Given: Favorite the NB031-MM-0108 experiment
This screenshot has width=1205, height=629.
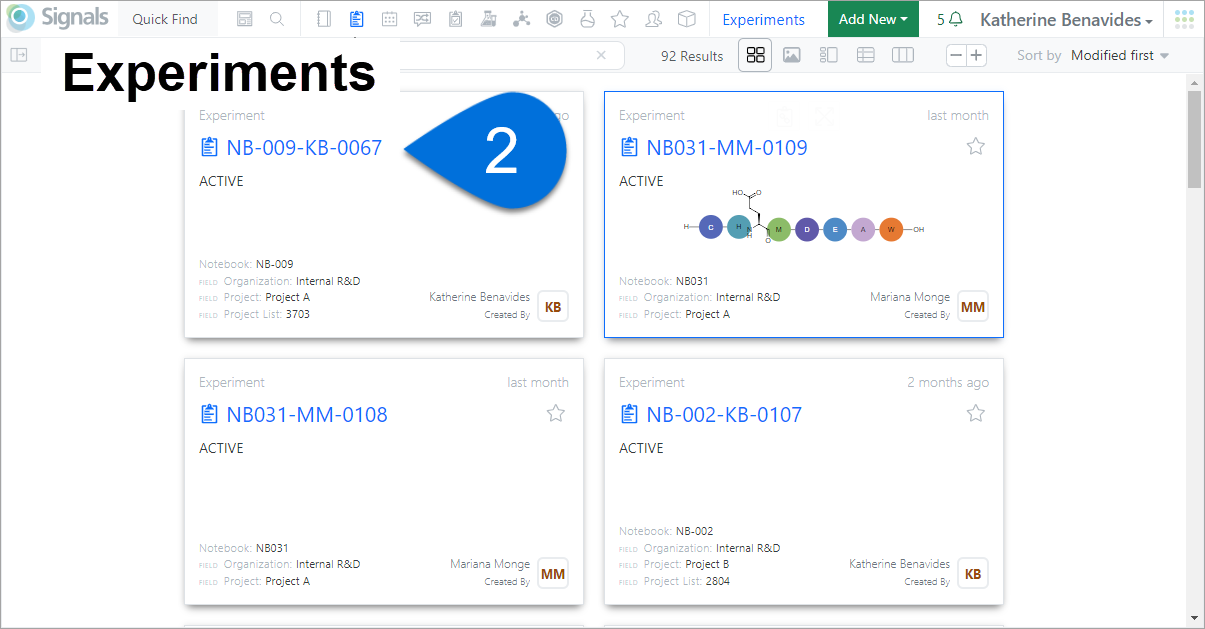Looking at the screenshot, I should (x=556, y=413).
